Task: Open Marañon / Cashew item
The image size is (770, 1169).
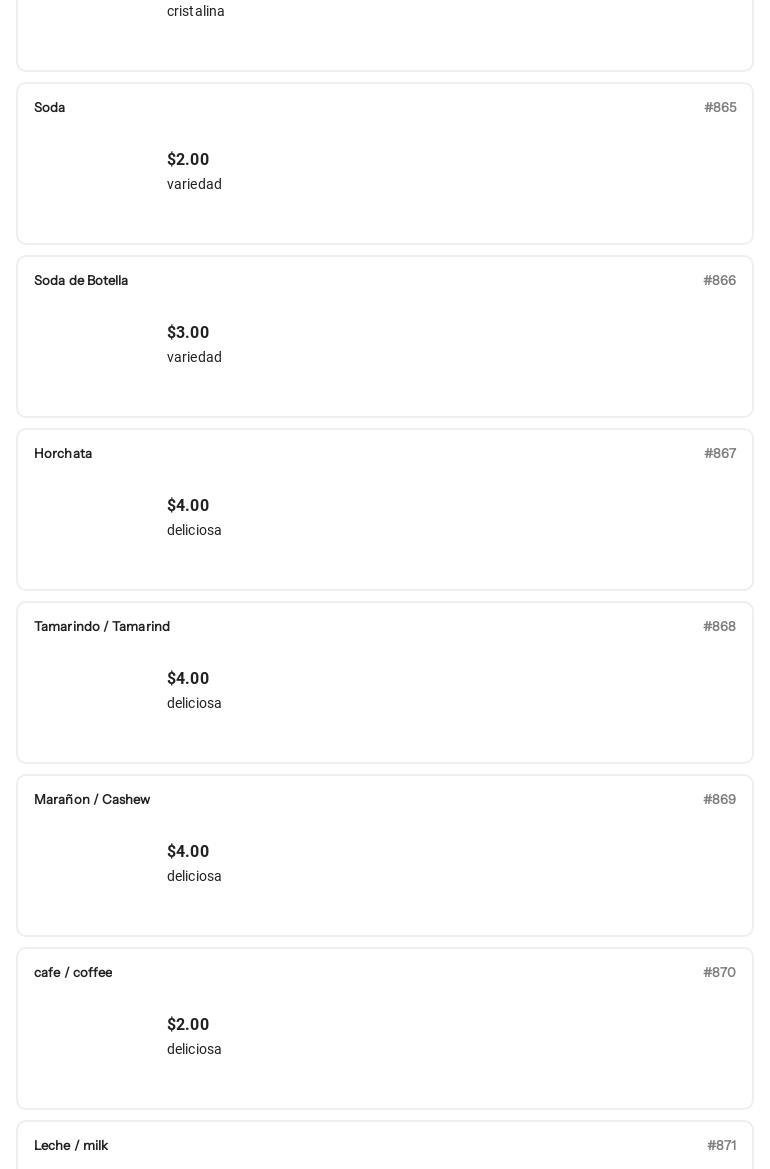Action: point(92,799)
